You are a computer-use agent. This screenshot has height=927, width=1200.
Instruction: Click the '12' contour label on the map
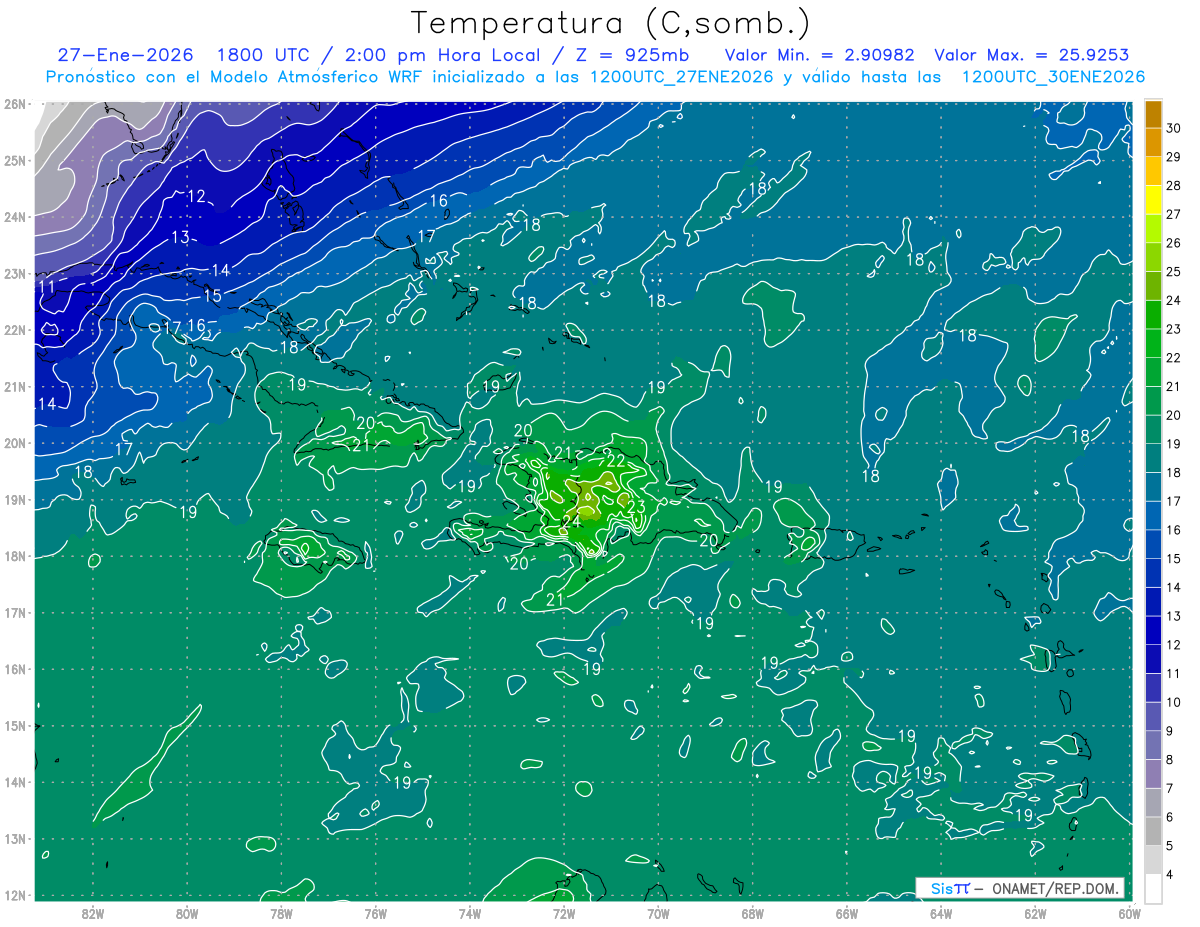[196, 196]
